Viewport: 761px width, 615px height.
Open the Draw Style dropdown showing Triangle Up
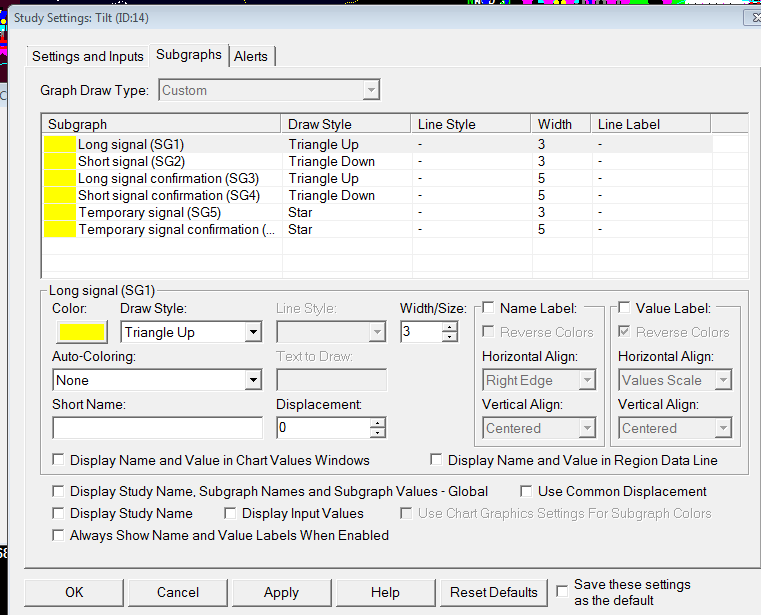191,332
